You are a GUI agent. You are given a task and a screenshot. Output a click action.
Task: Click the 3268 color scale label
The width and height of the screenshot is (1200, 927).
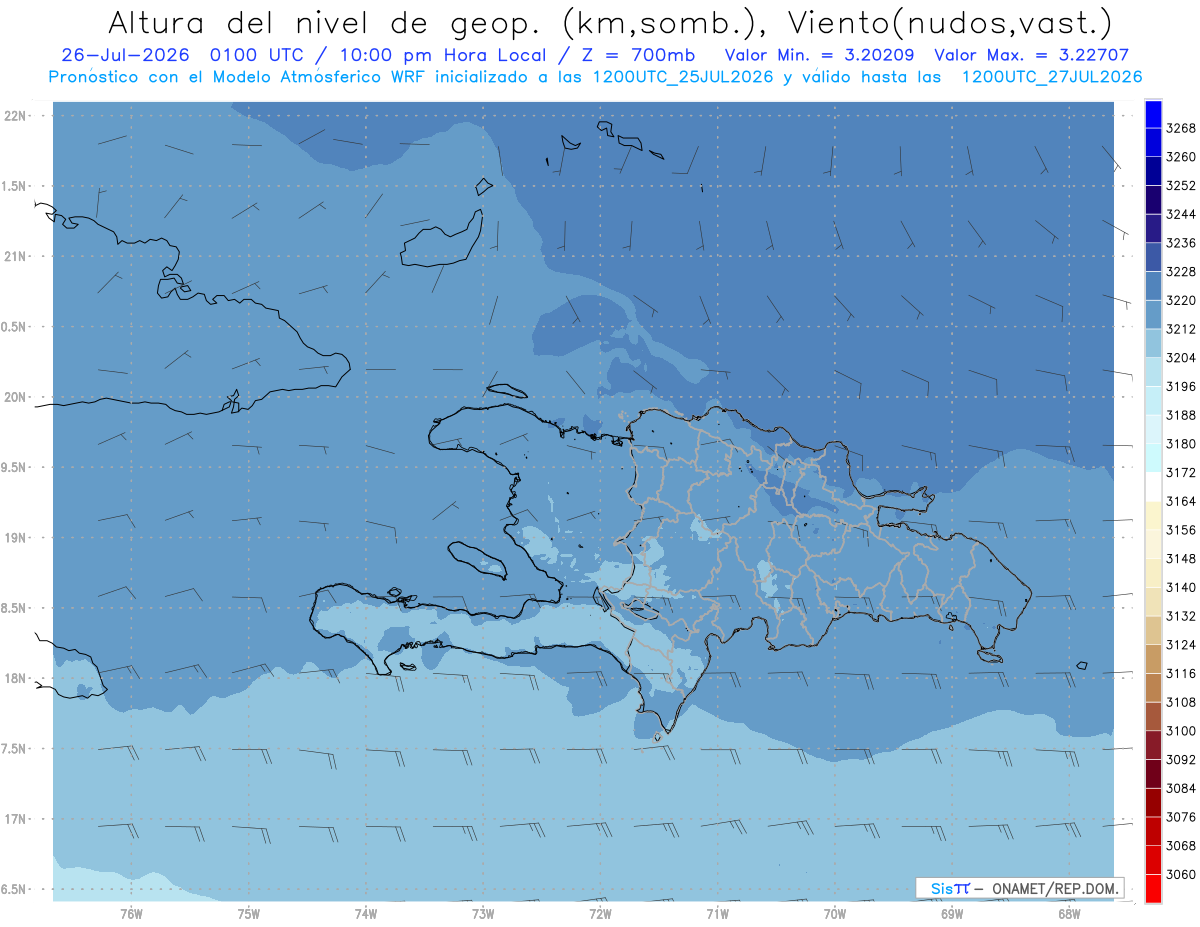(x=1181, y=128)
